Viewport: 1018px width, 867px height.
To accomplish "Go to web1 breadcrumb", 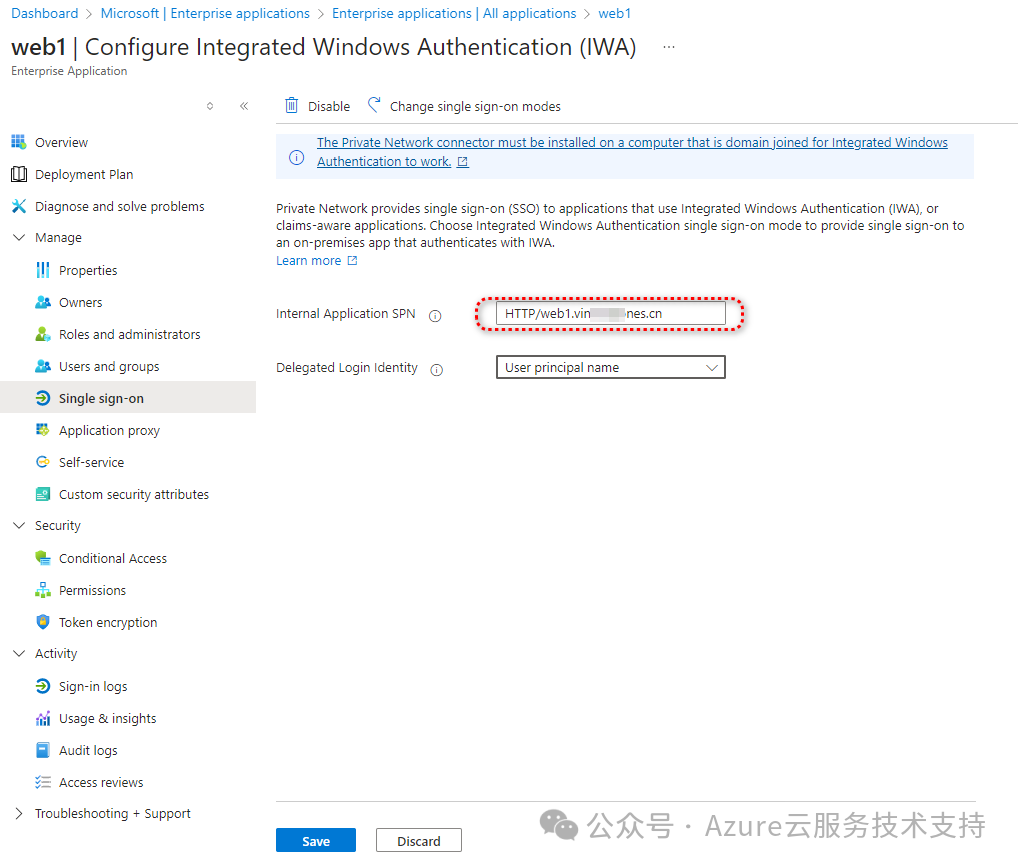I will pos(614,13).
